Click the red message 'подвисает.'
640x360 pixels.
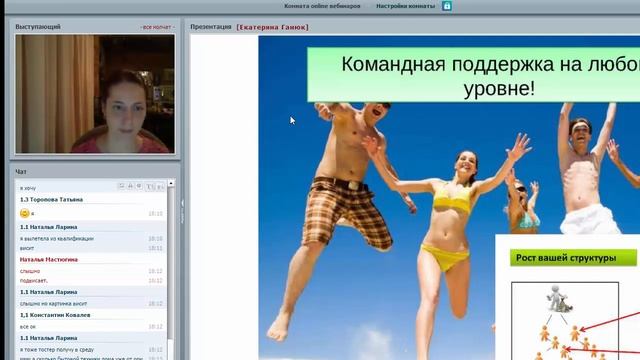(x=33, y=281)
